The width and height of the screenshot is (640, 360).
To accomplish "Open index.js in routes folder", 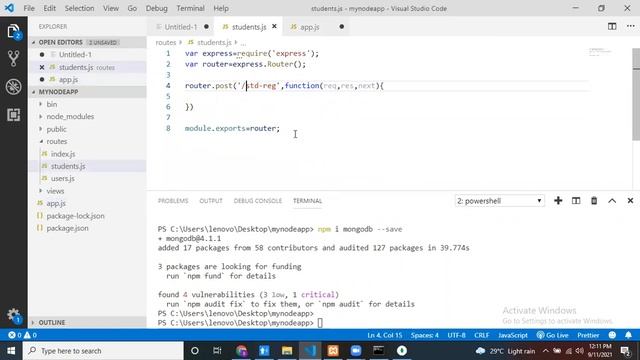I will point(63,154).
